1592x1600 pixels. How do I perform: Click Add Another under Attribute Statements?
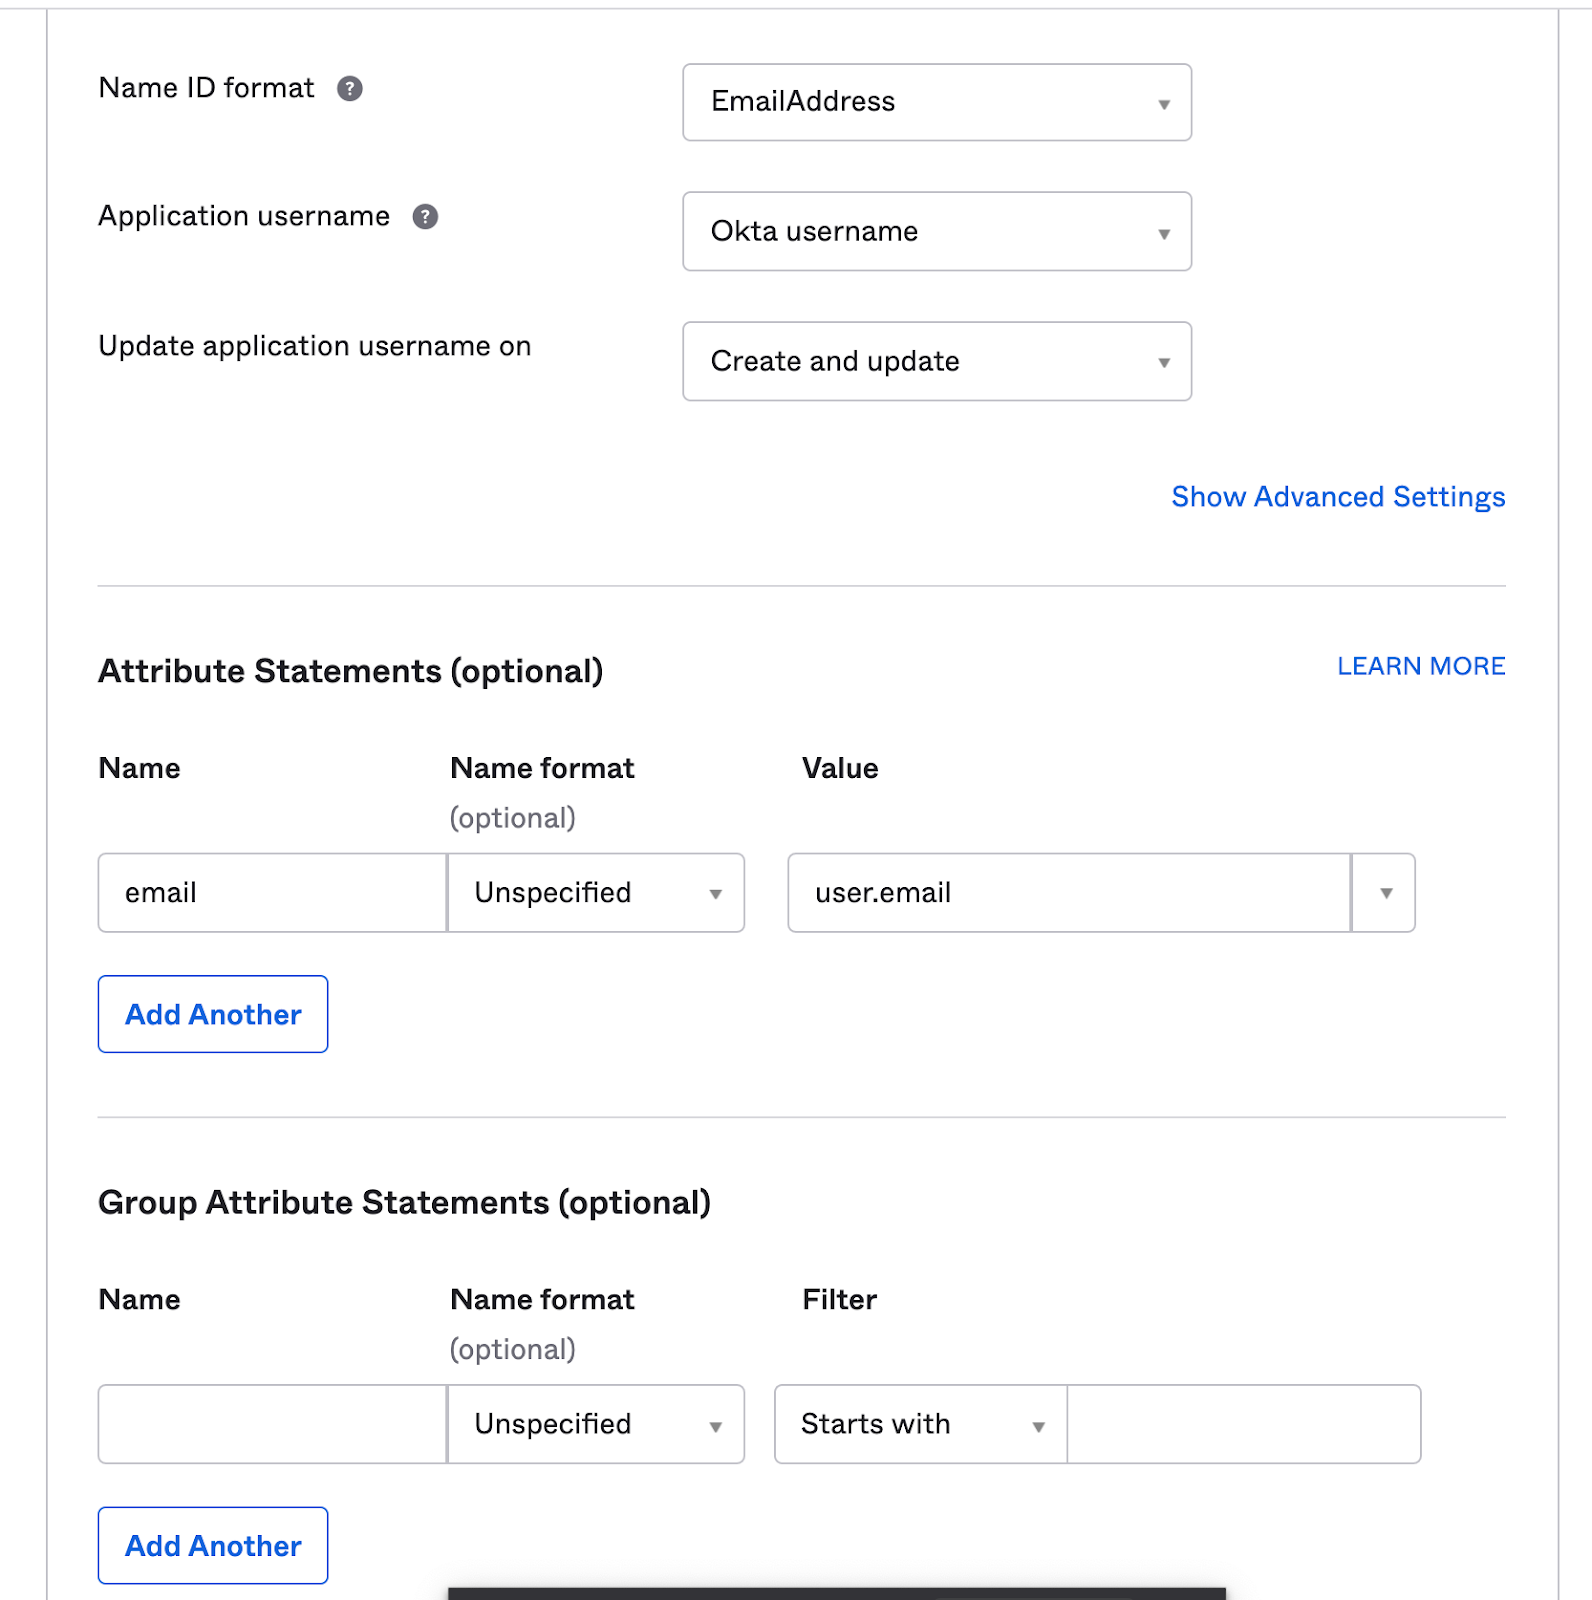213,1014
